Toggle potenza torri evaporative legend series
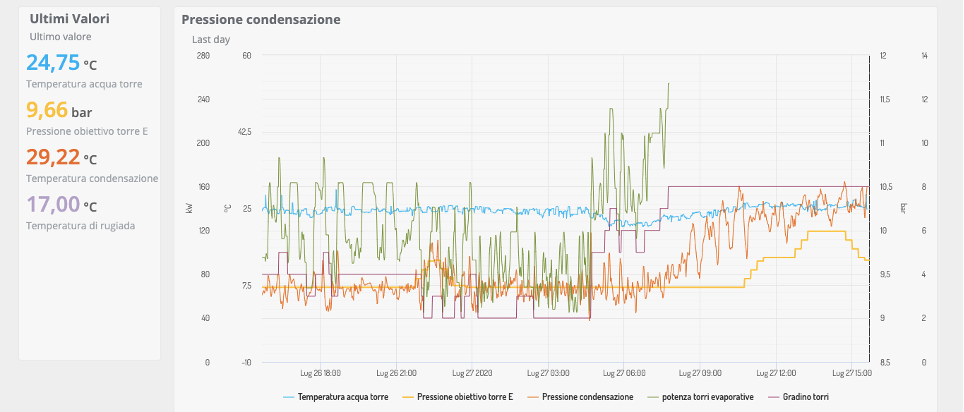This screenshot has width=964, height=412. tap(700, 397)
